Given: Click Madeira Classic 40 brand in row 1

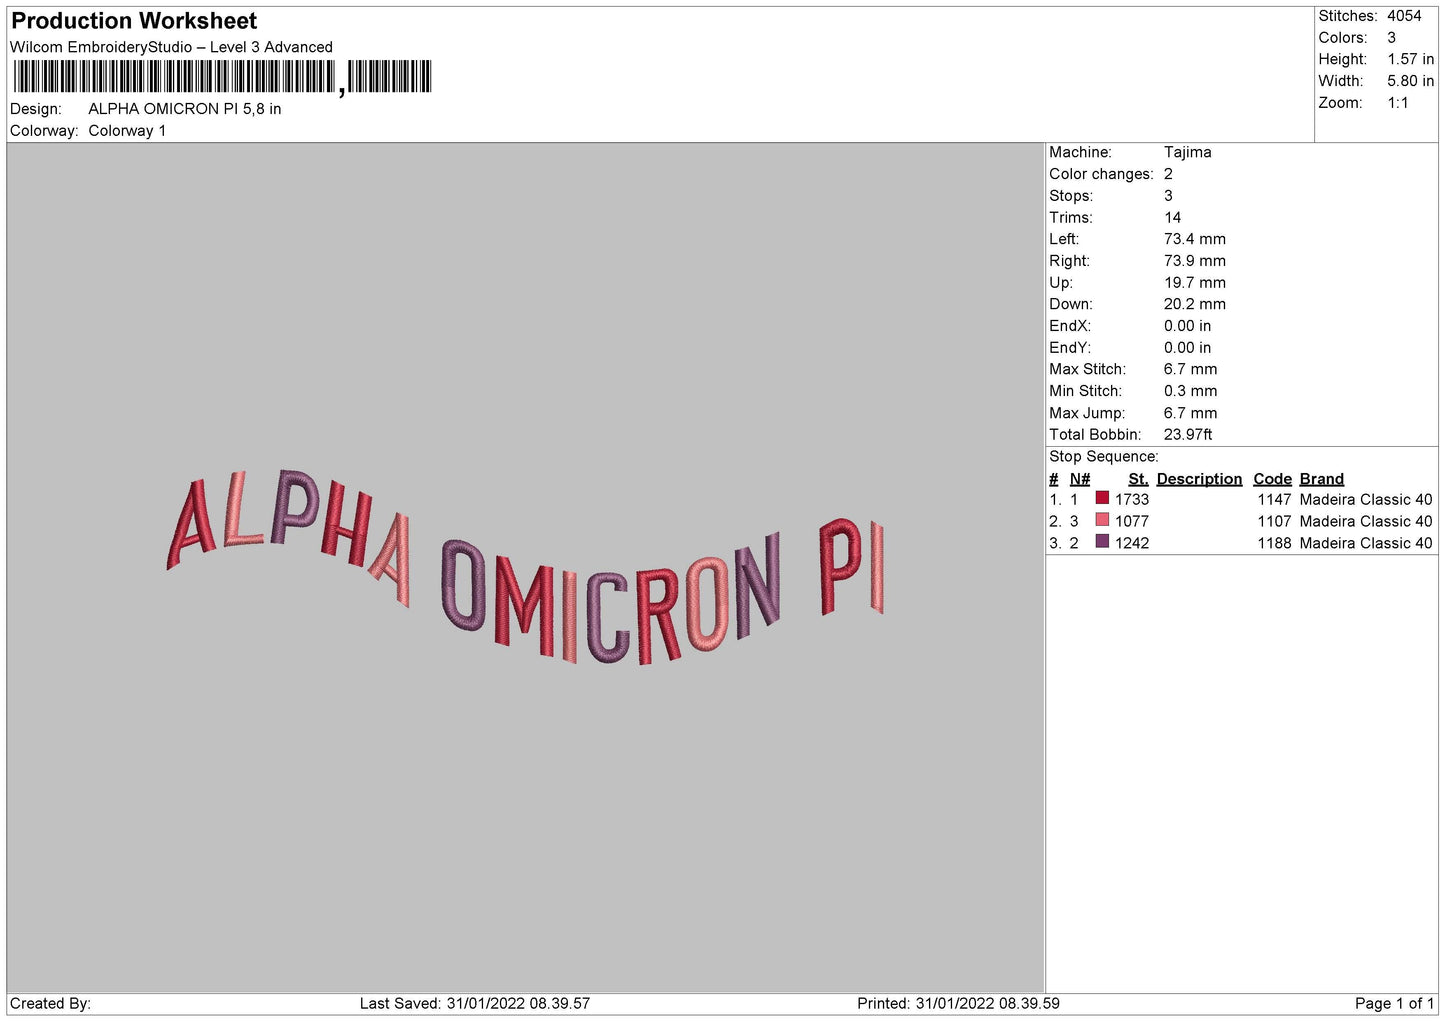Looking at the screenshot, I should click(x=1365, y=500).
